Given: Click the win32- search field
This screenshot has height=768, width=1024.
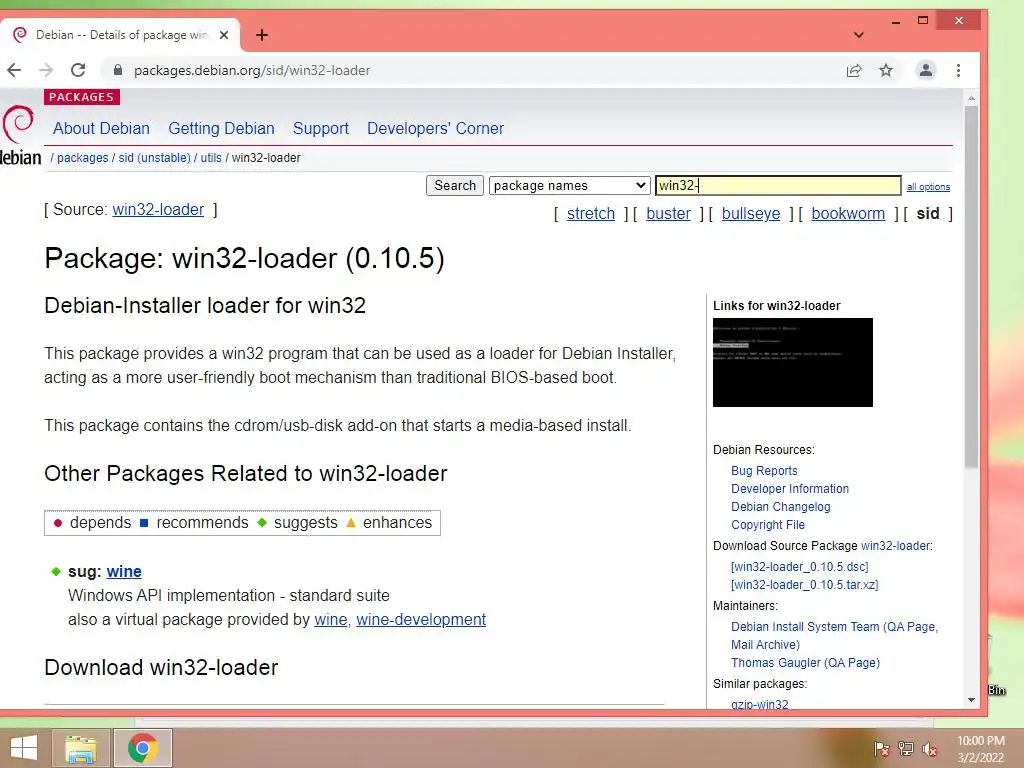Looking at the screenshot, I should point(778,185).
